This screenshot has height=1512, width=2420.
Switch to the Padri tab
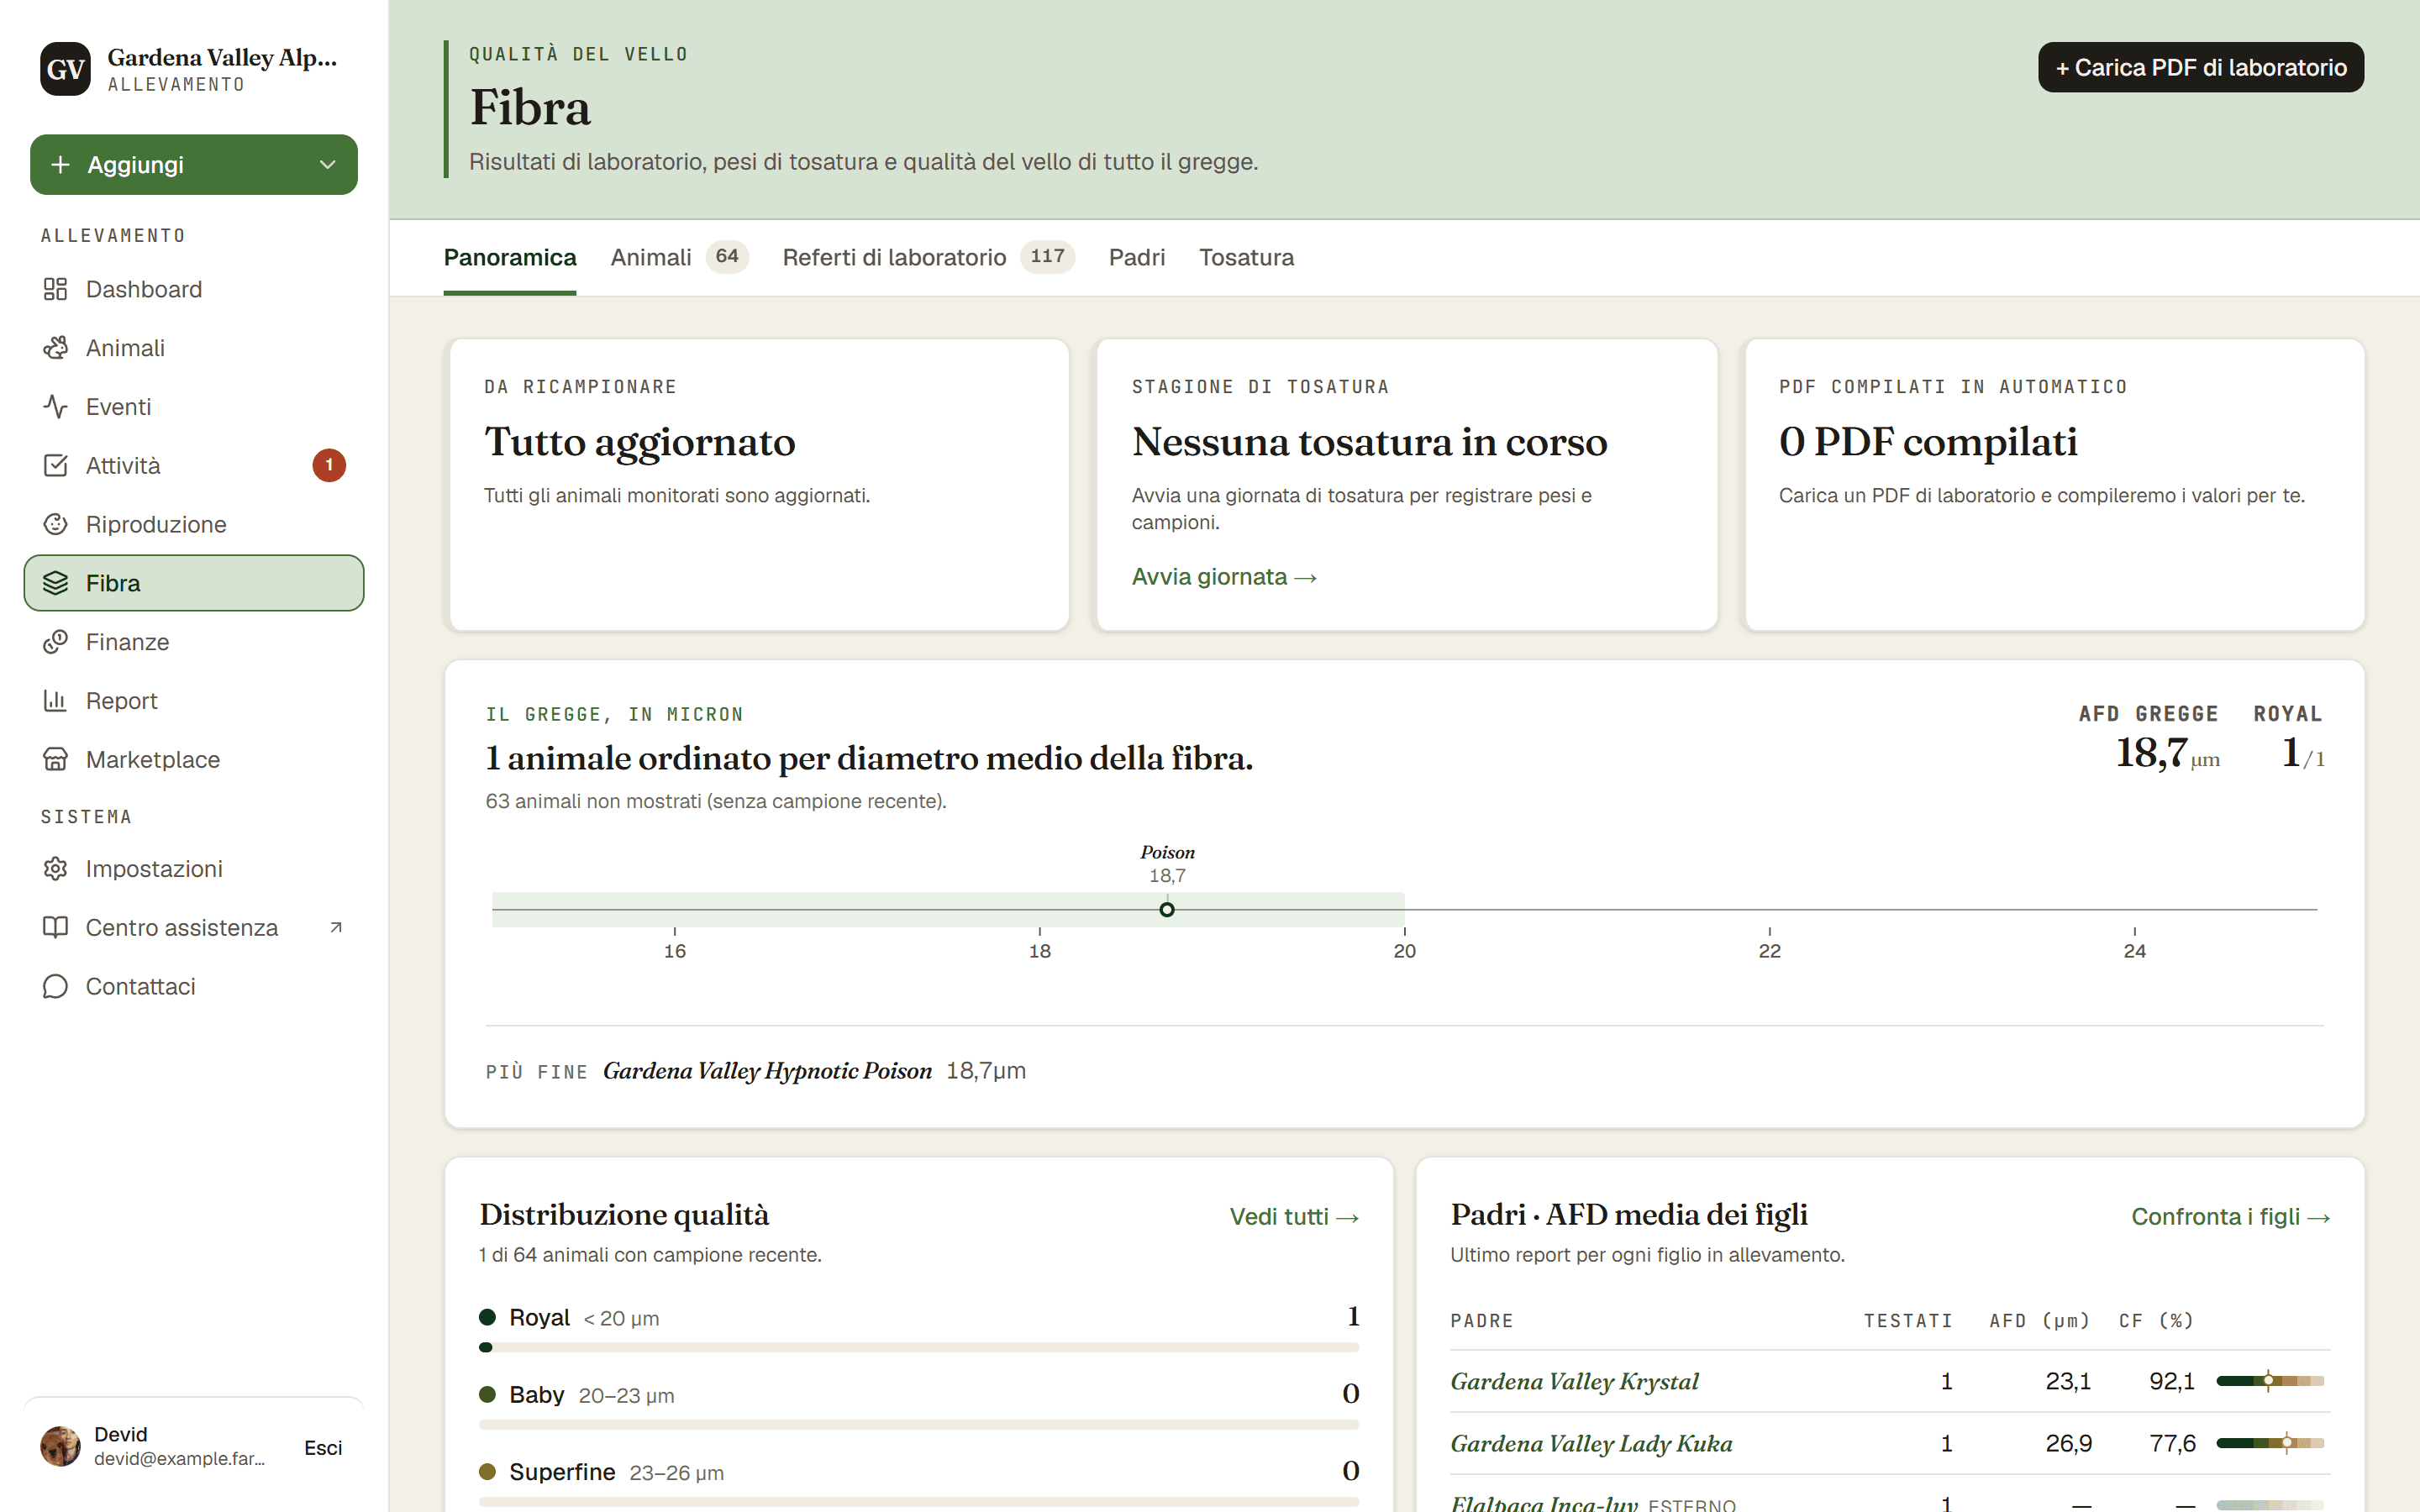coord(1137,258)
